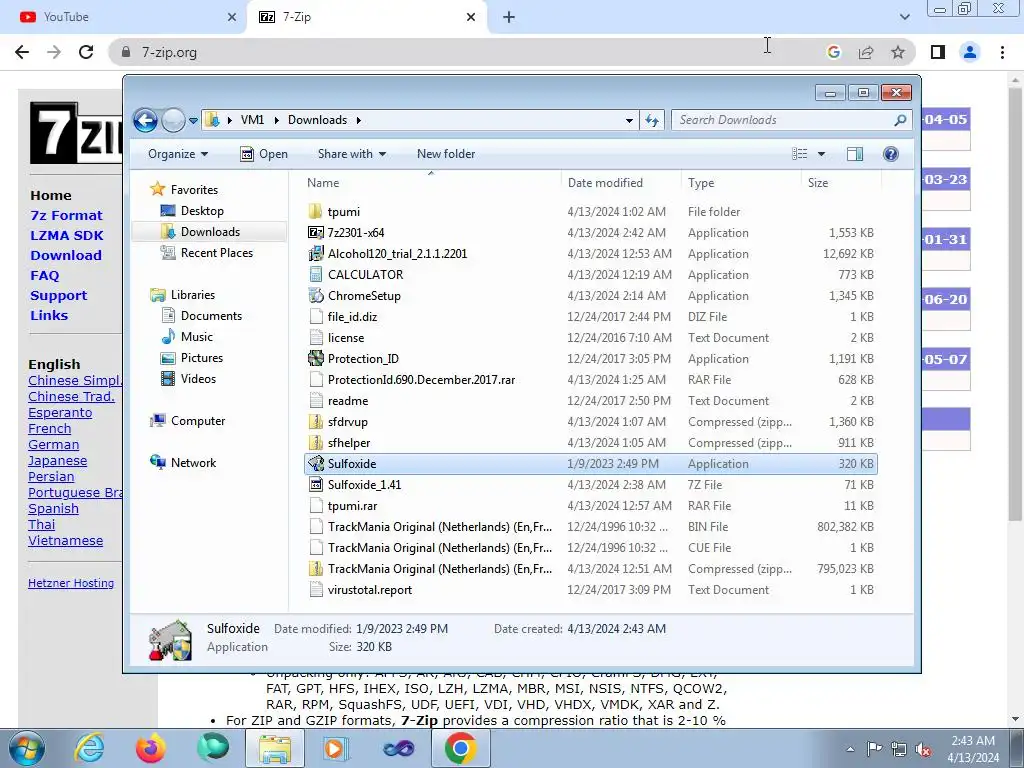Open Hetzner Hosting link

[x=71, y=583]
